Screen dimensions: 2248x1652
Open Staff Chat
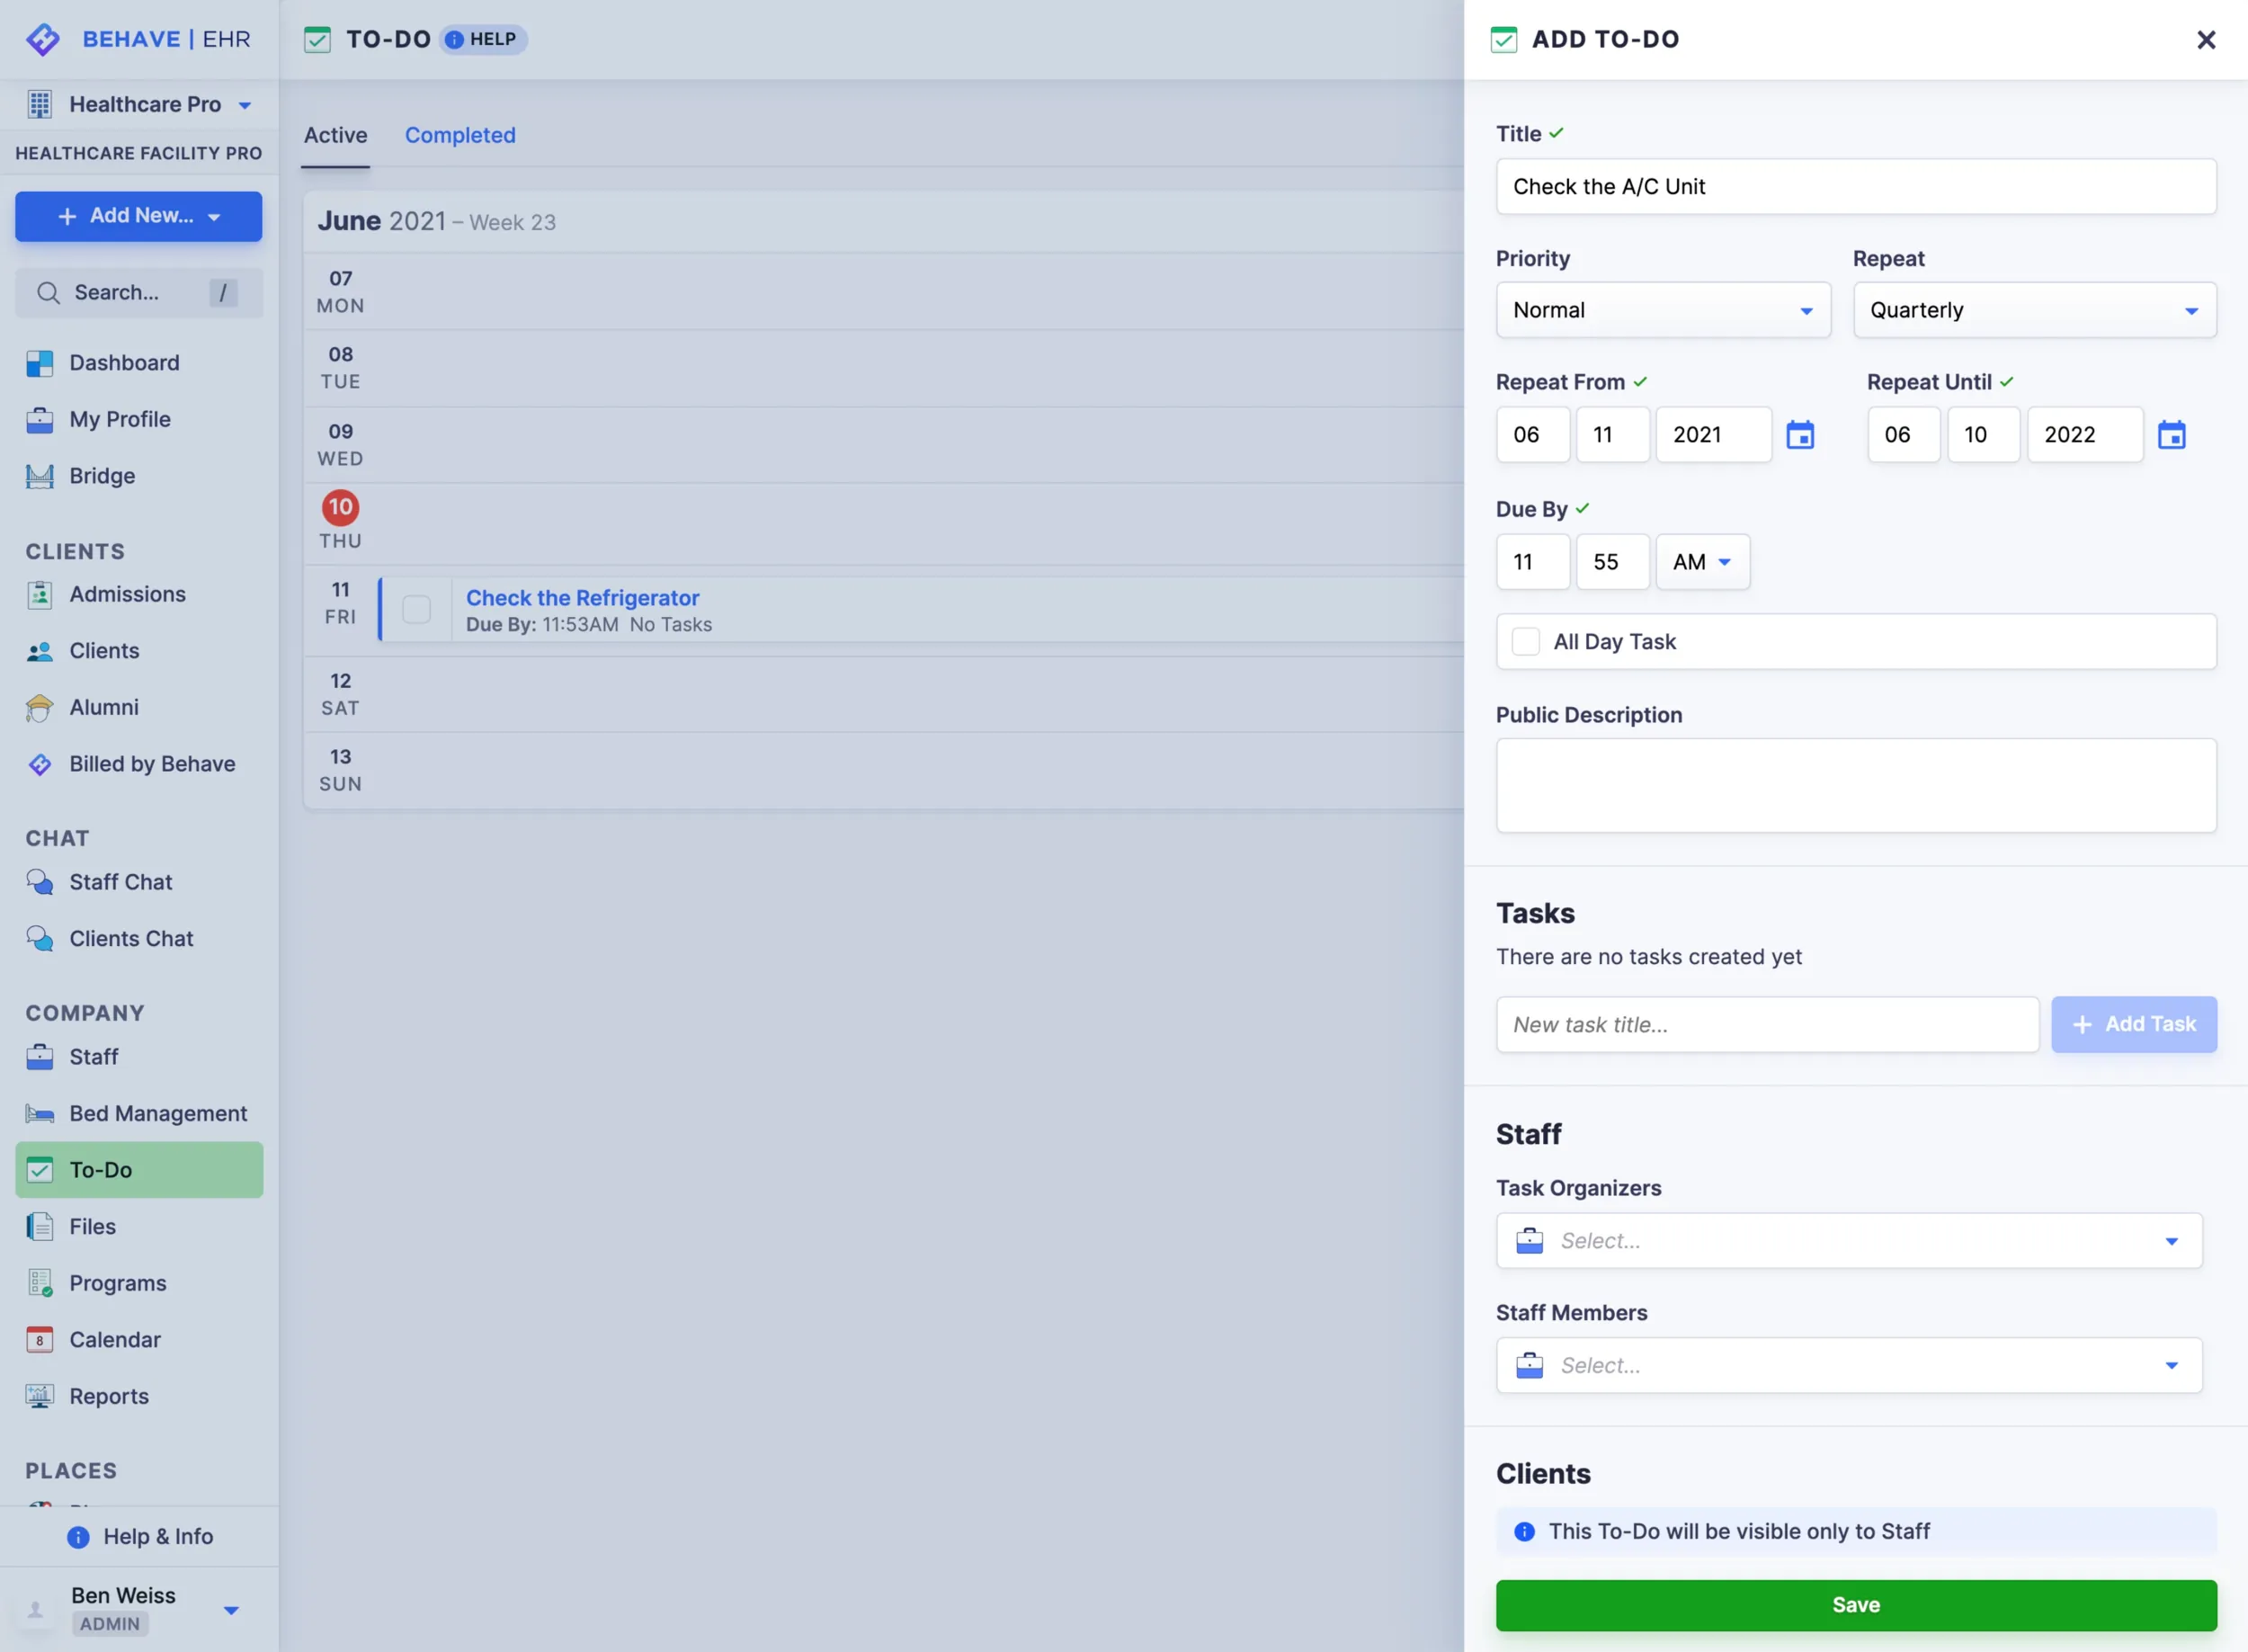pyautogui.click(x=121, y=882)
